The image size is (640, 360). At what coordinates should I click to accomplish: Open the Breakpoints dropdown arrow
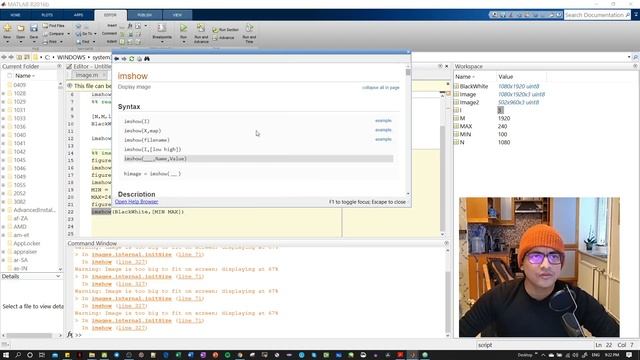coord(162,42)
